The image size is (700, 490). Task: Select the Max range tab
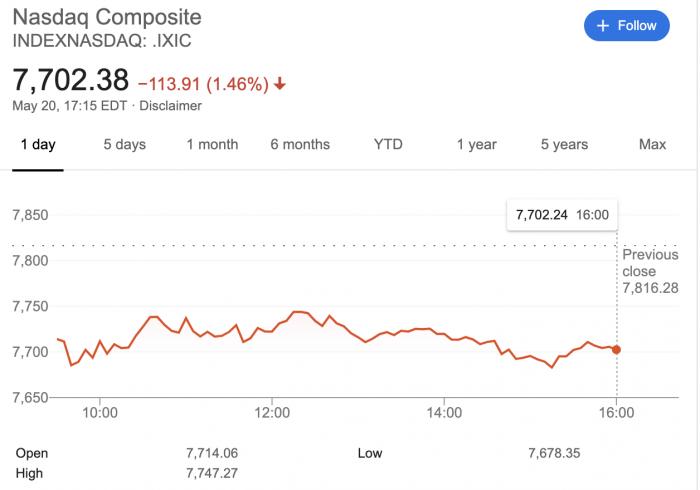point(652,145)
